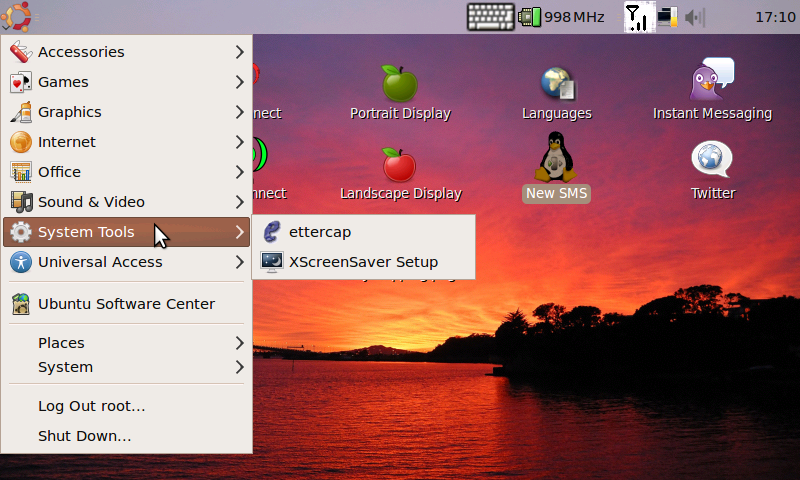Screen dimensions: 800x480
Task: Open the Languages desktop icon
Action: click(x=557, y=84)
